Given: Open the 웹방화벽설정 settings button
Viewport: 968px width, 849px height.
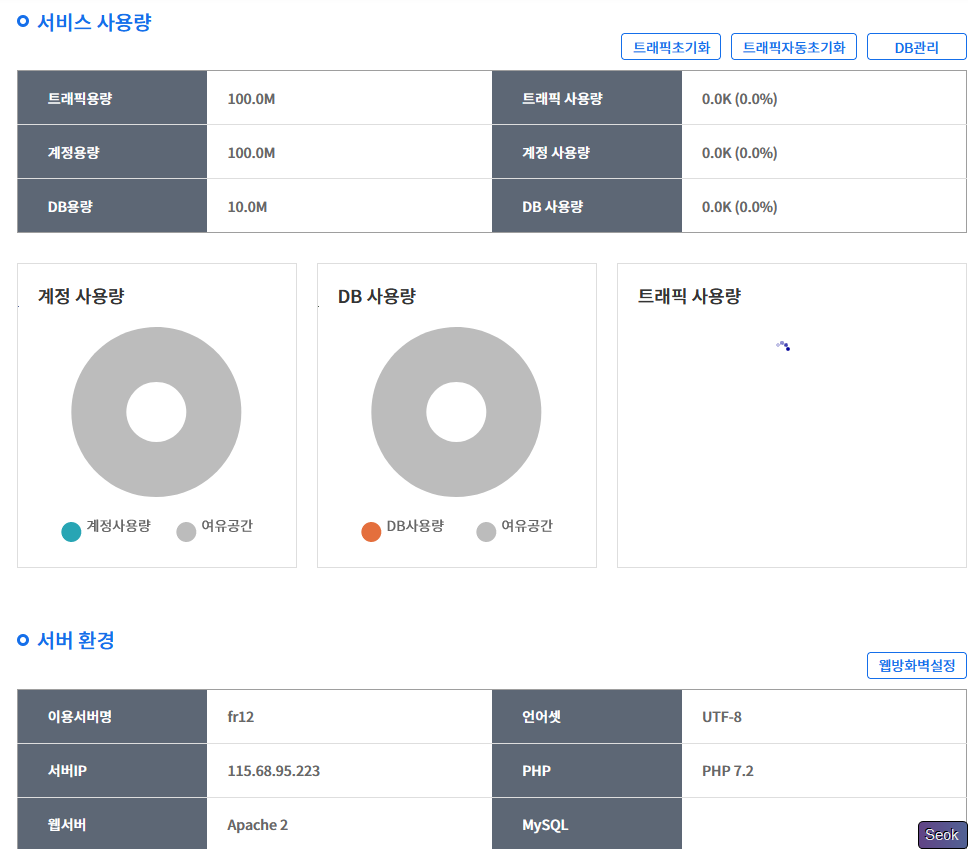Looking at the screenshot, I should coord(916,665).
